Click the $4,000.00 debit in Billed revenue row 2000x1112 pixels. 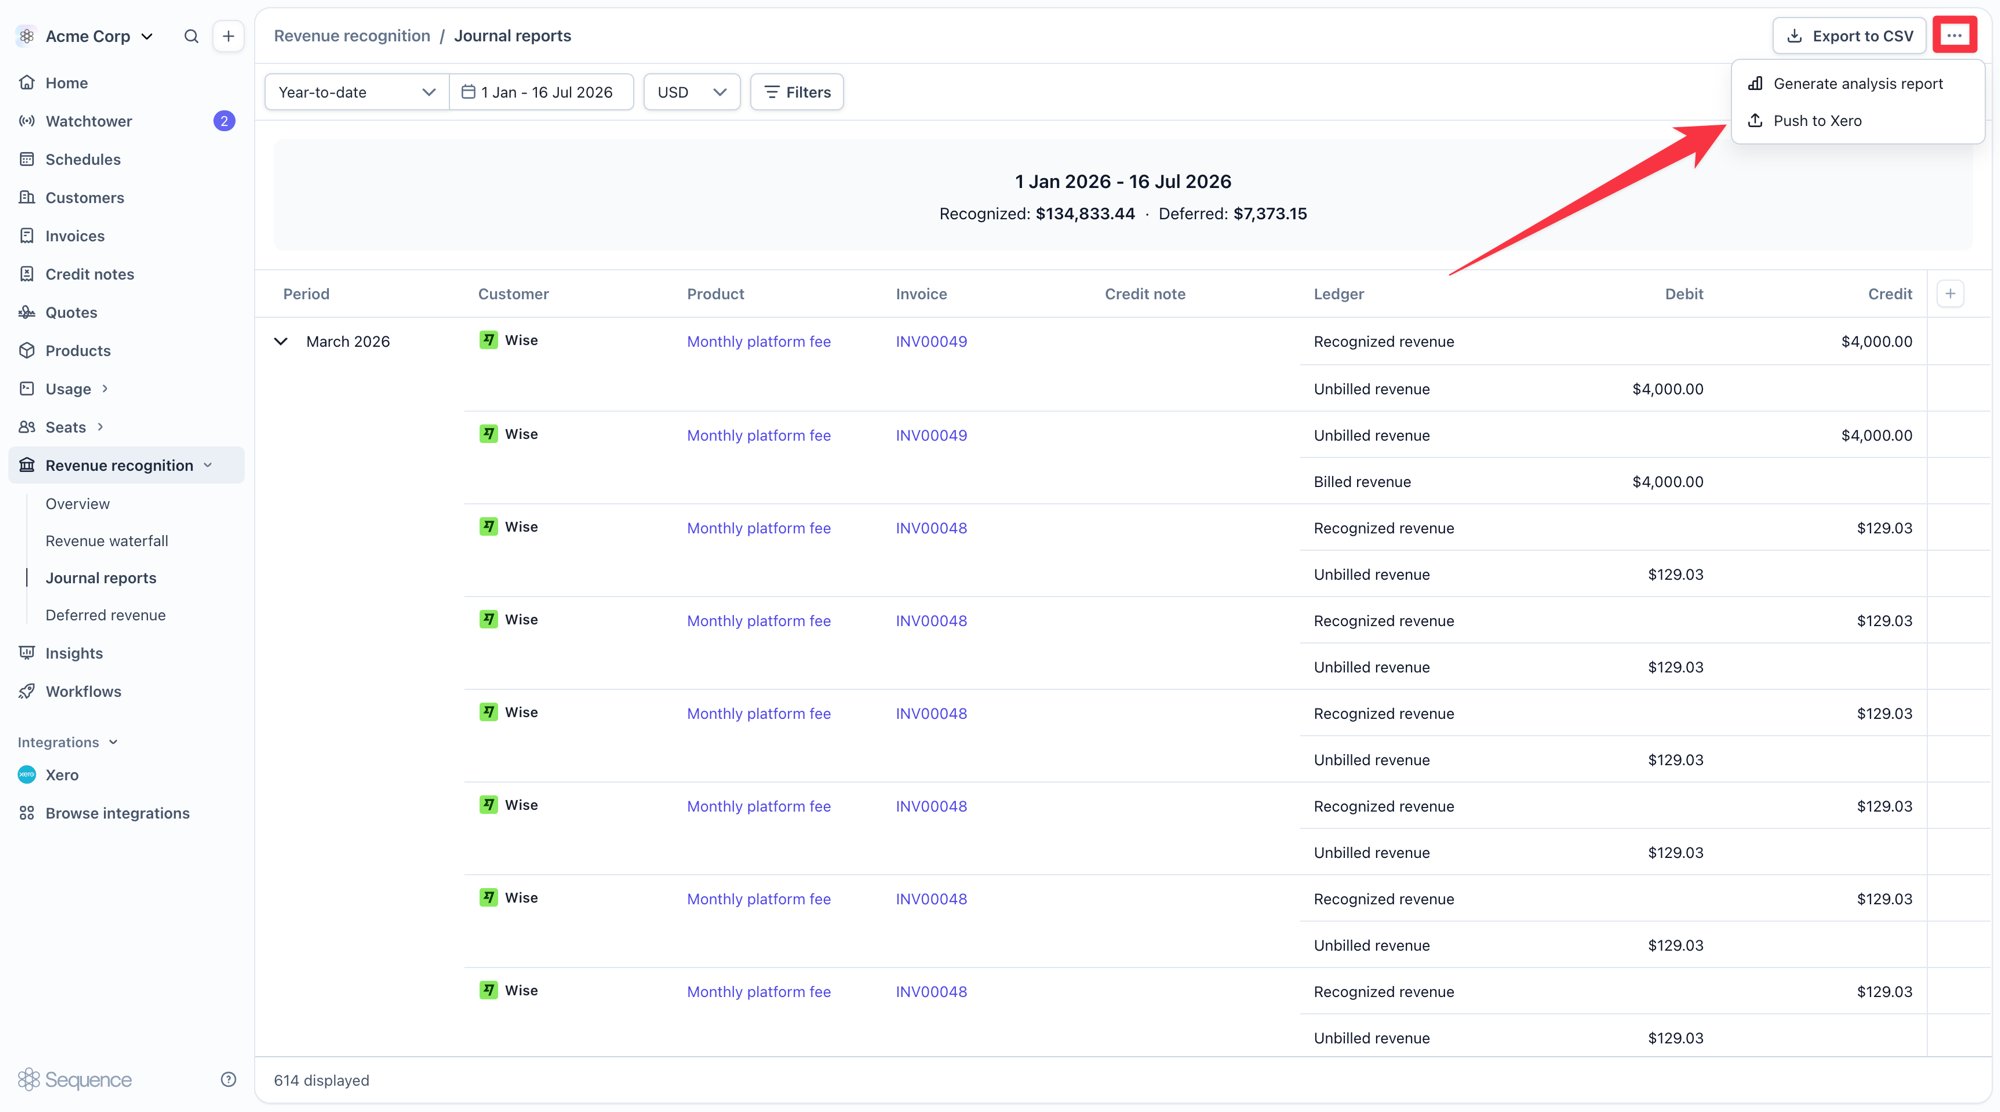point(1667,482)
